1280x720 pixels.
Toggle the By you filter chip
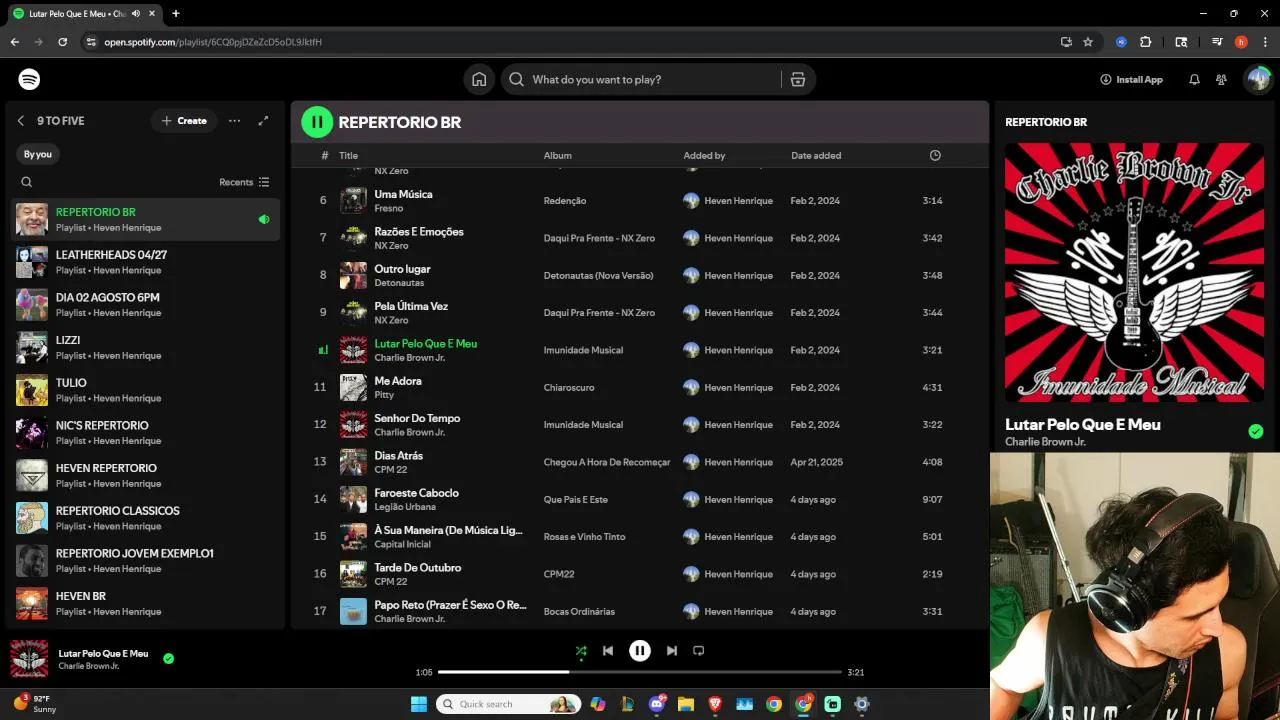[38, 154]
